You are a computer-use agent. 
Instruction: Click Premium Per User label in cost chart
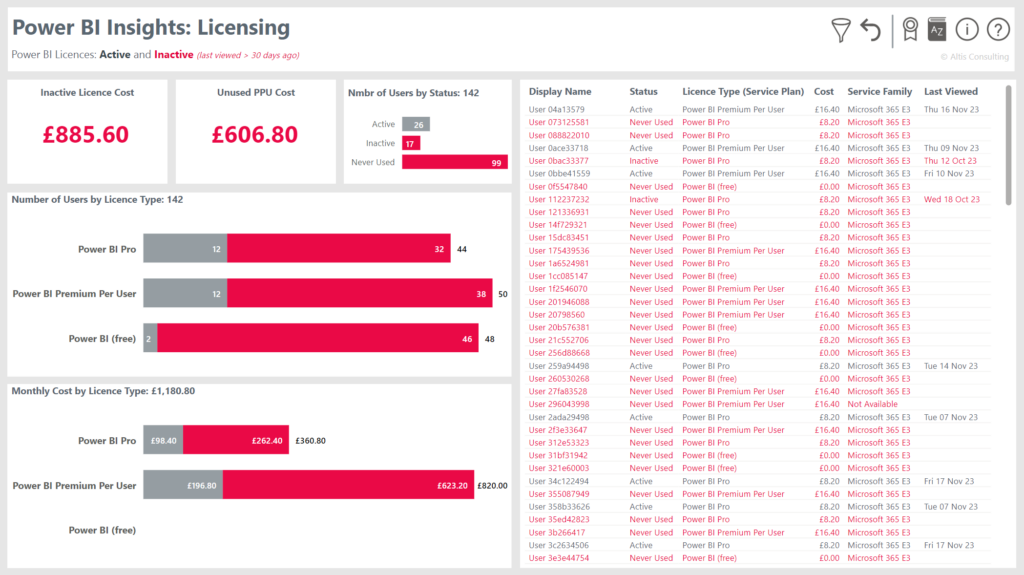pyautogui.click(x=74, y=485)
